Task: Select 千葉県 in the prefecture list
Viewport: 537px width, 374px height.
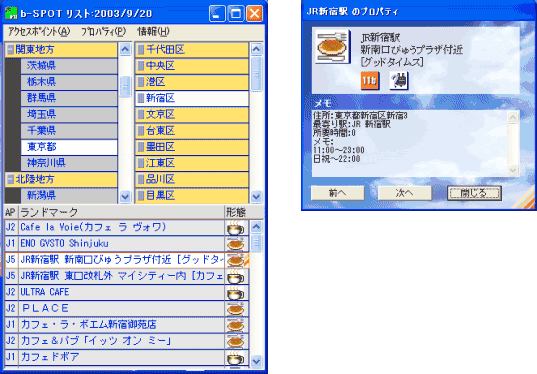Action: click(69, 130)
